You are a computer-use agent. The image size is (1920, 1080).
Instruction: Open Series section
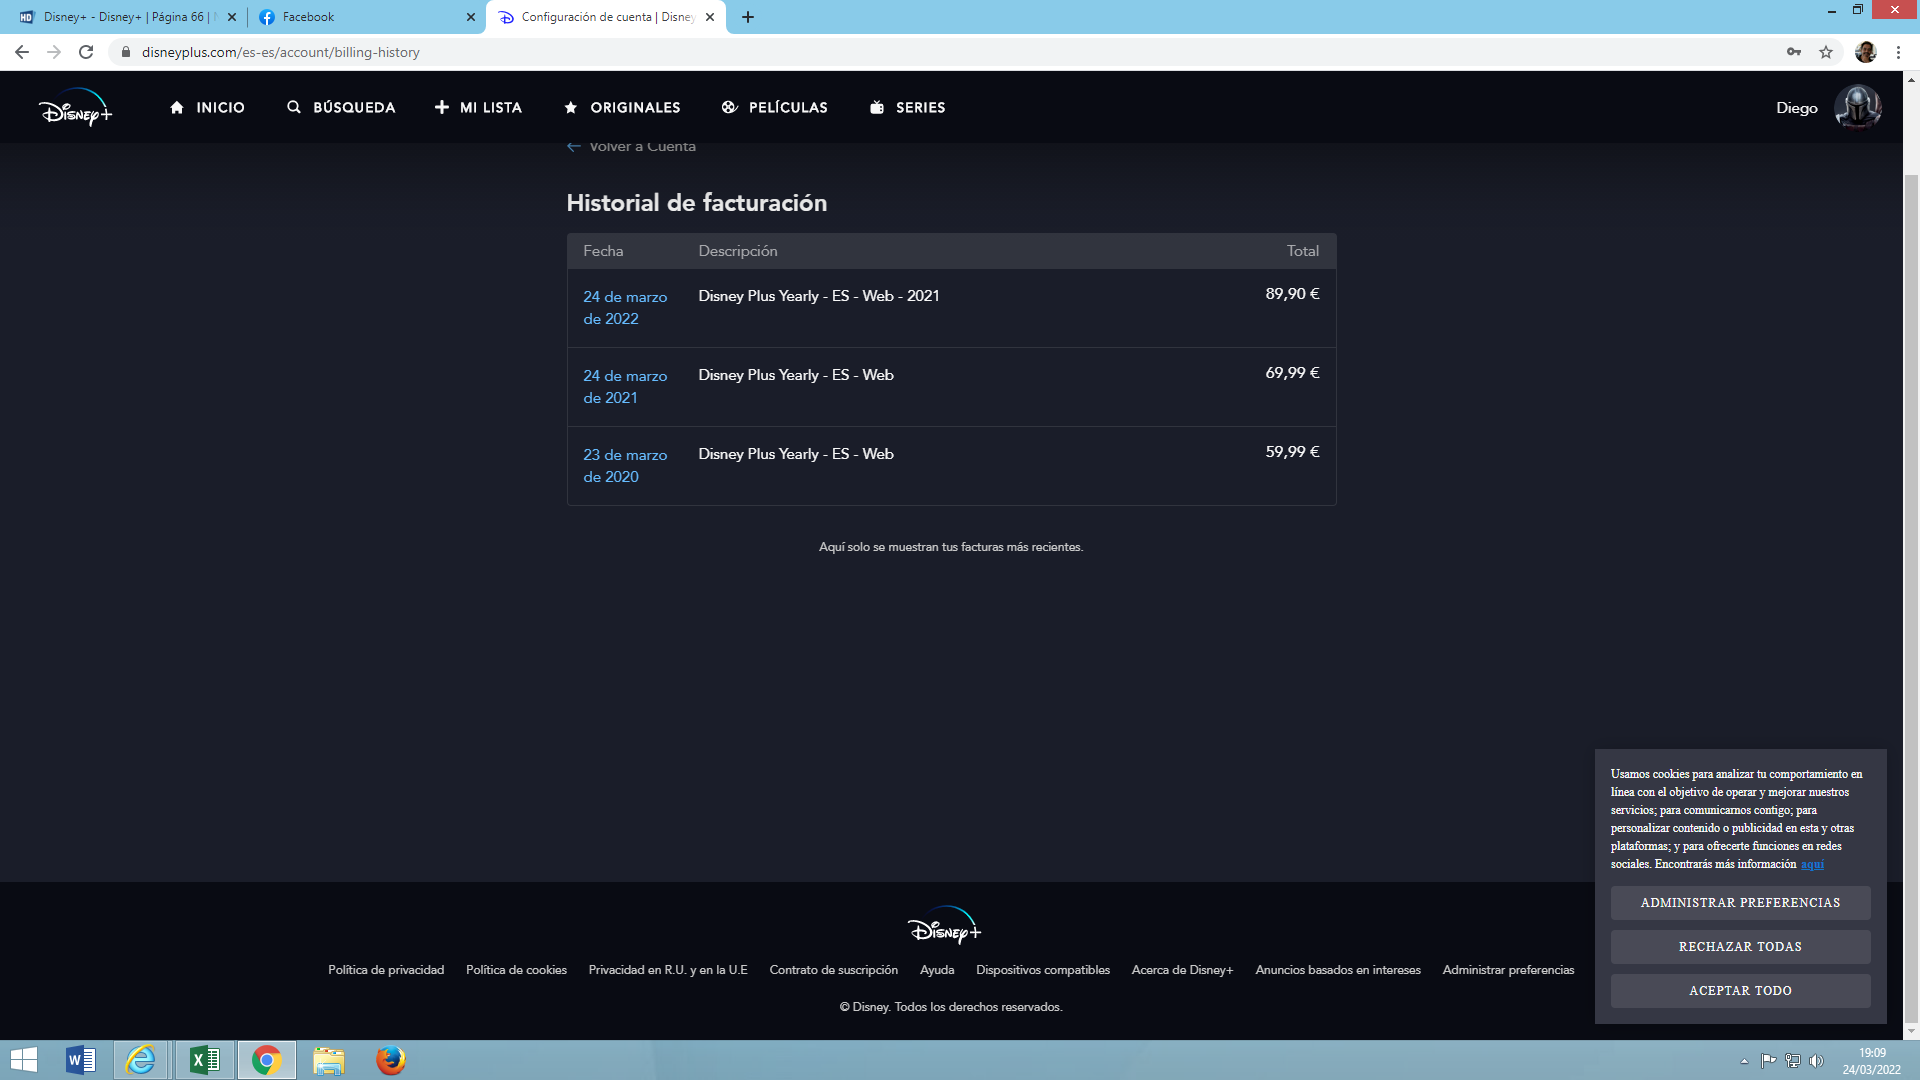(908, 107)
